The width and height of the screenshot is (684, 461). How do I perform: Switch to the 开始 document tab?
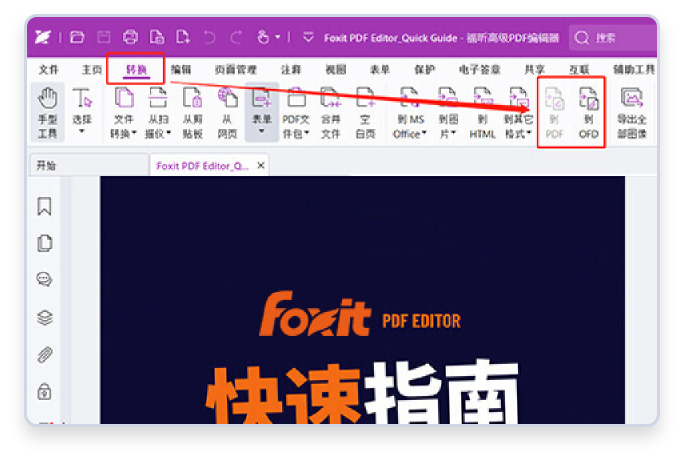point(89,165)
